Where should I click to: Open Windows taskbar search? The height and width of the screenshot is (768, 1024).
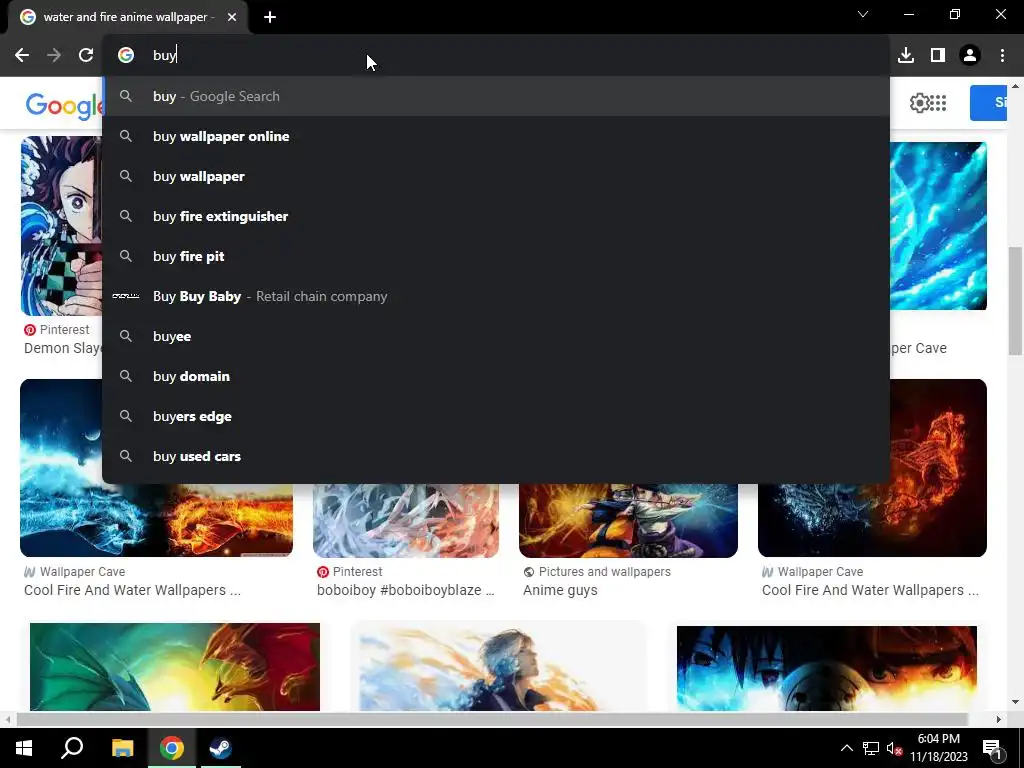pos(72,748)
